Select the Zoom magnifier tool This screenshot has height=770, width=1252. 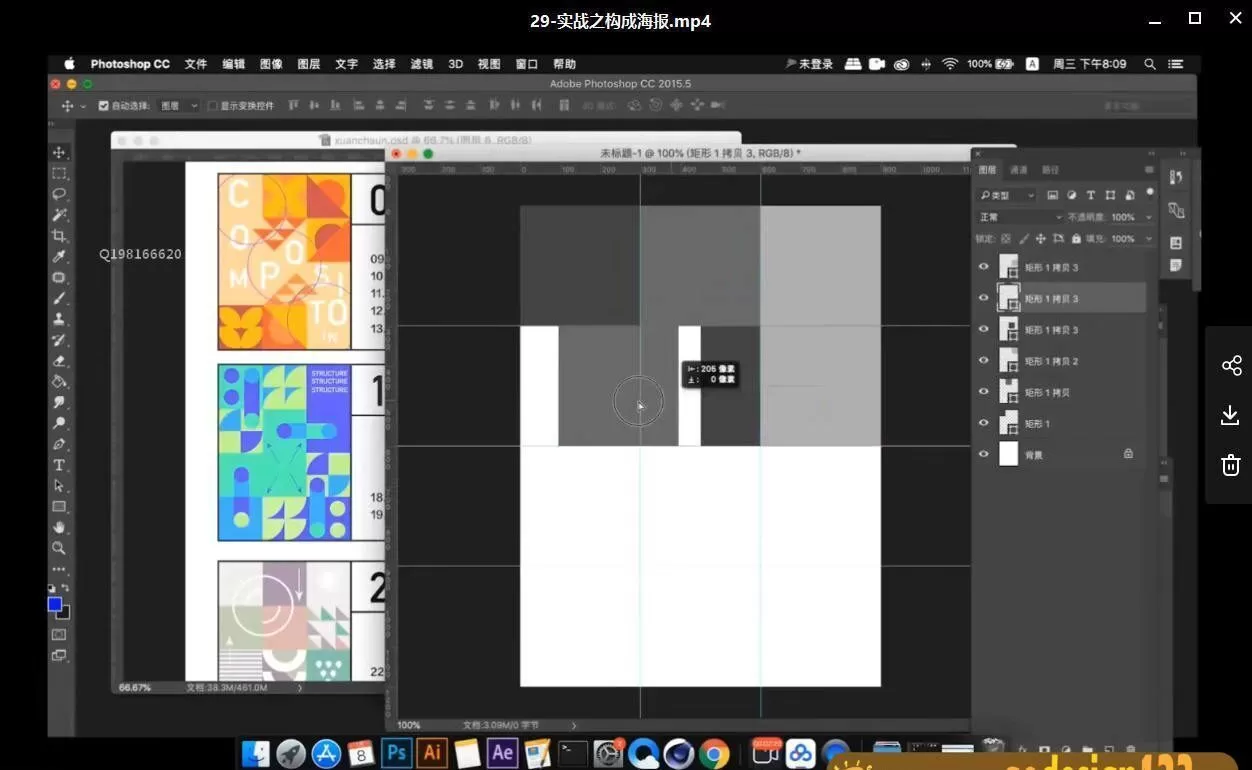(59, 548)
